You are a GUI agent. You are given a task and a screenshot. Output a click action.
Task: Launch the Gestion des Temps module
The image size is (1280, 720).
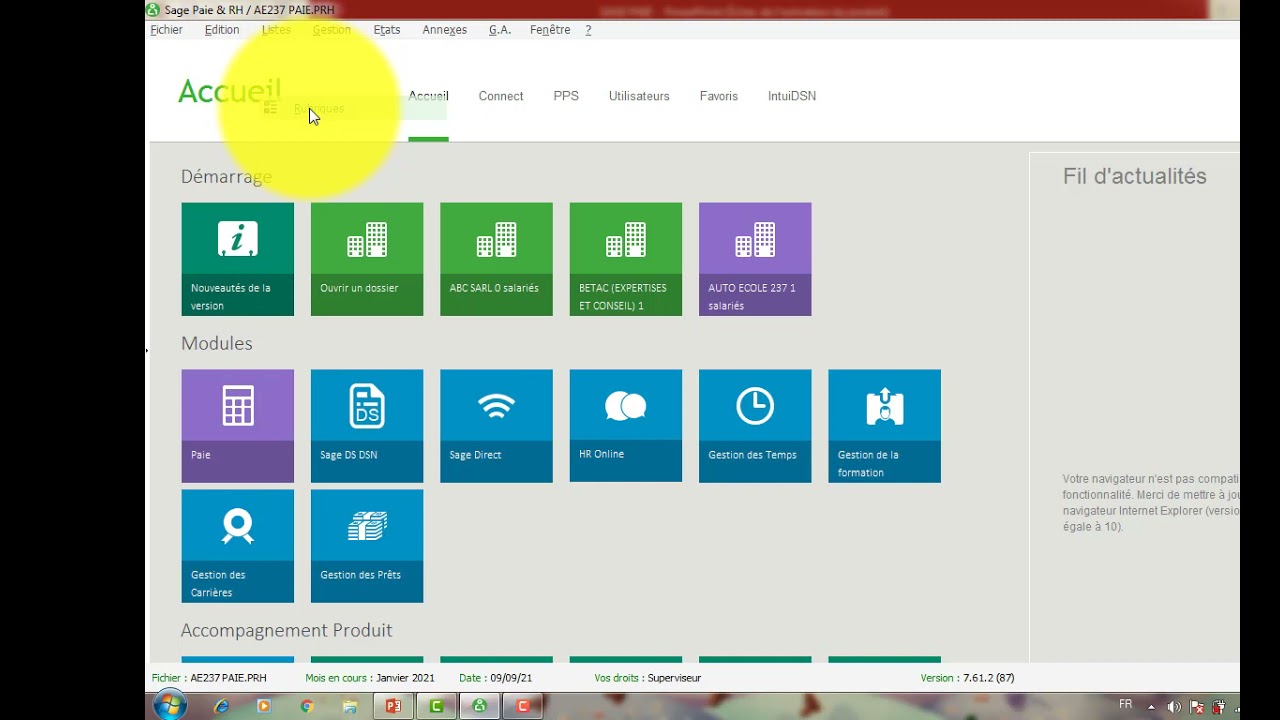(755, 426)
